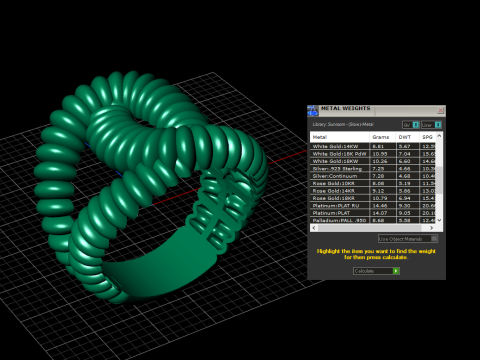Click the 9.12 grams cell
Image resolution: width=480 pixels, height=360 pixels.
pos(383,191)
